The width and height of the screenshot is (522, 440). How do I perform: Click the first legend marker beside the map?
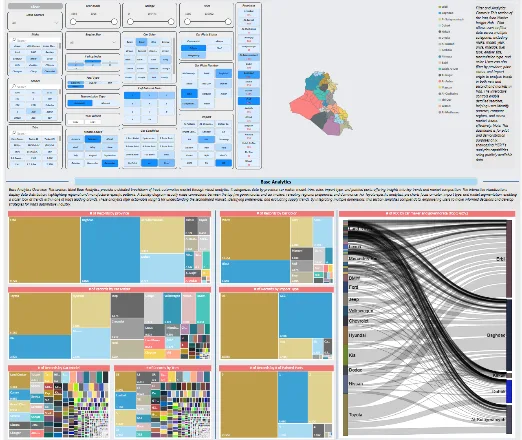coord(440,7)
